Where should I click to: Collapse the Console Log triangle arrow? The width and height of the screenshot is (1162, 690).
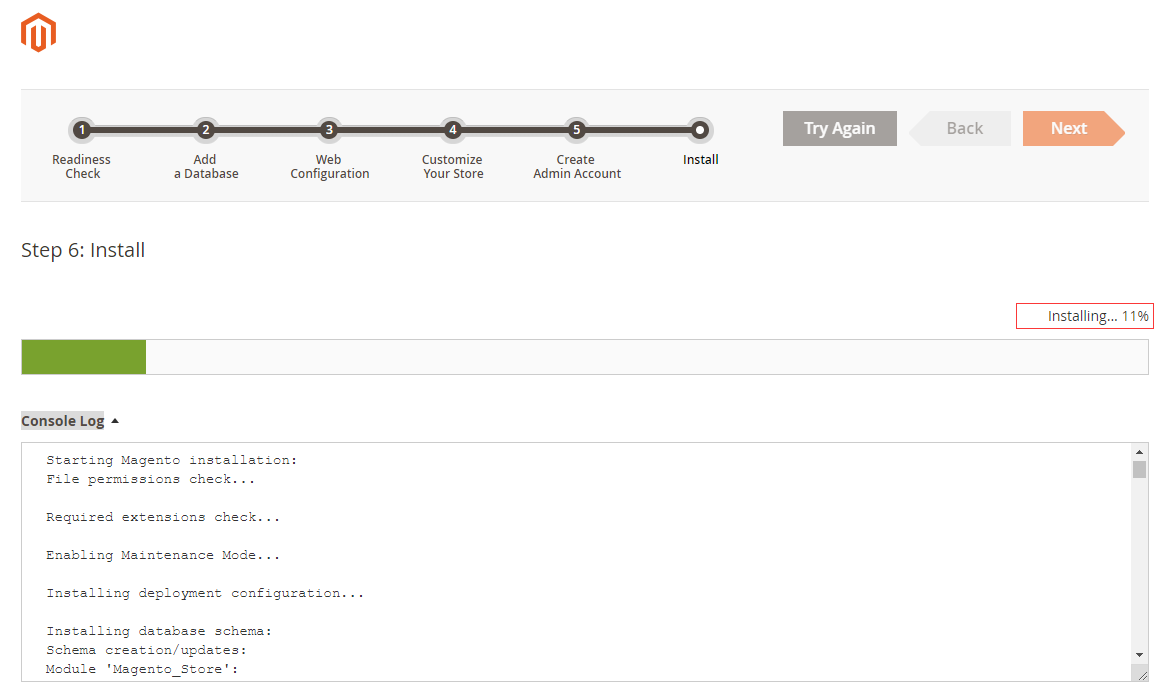pos(115,421)
